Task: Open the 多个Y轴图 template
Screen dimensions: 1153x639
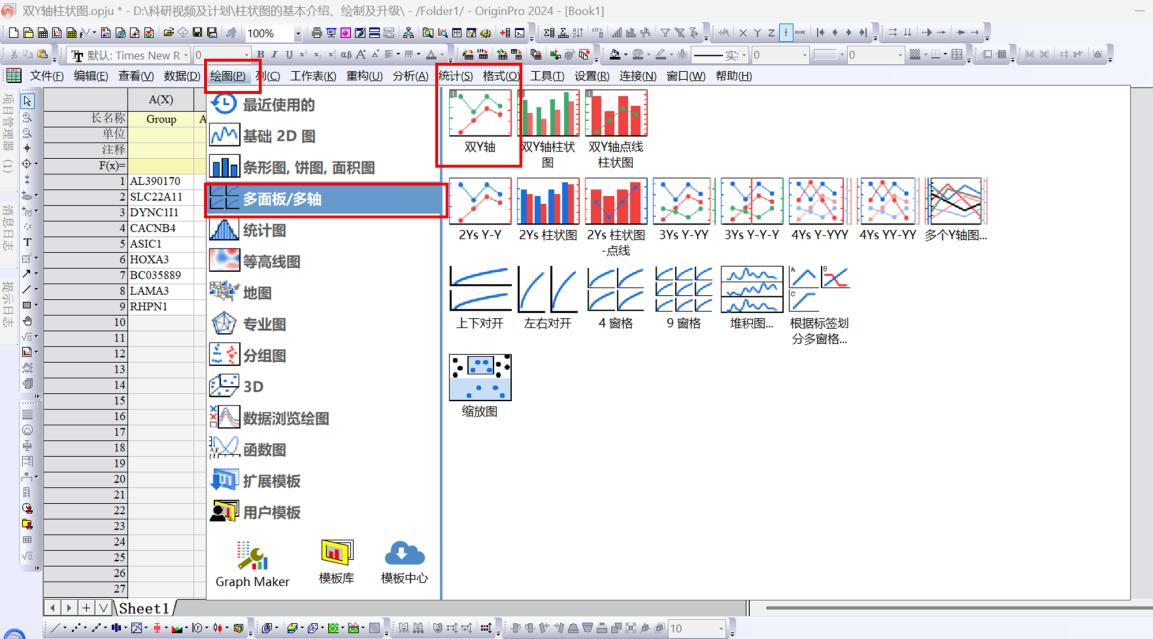Action: point(955,210)
